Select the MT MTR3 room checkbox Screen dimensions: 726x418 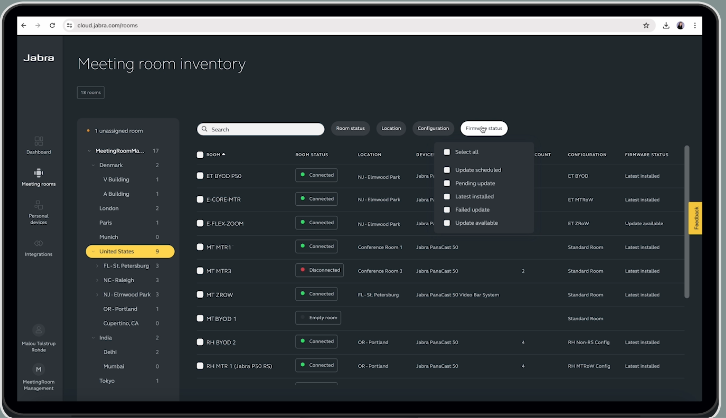tap(200, 270)
